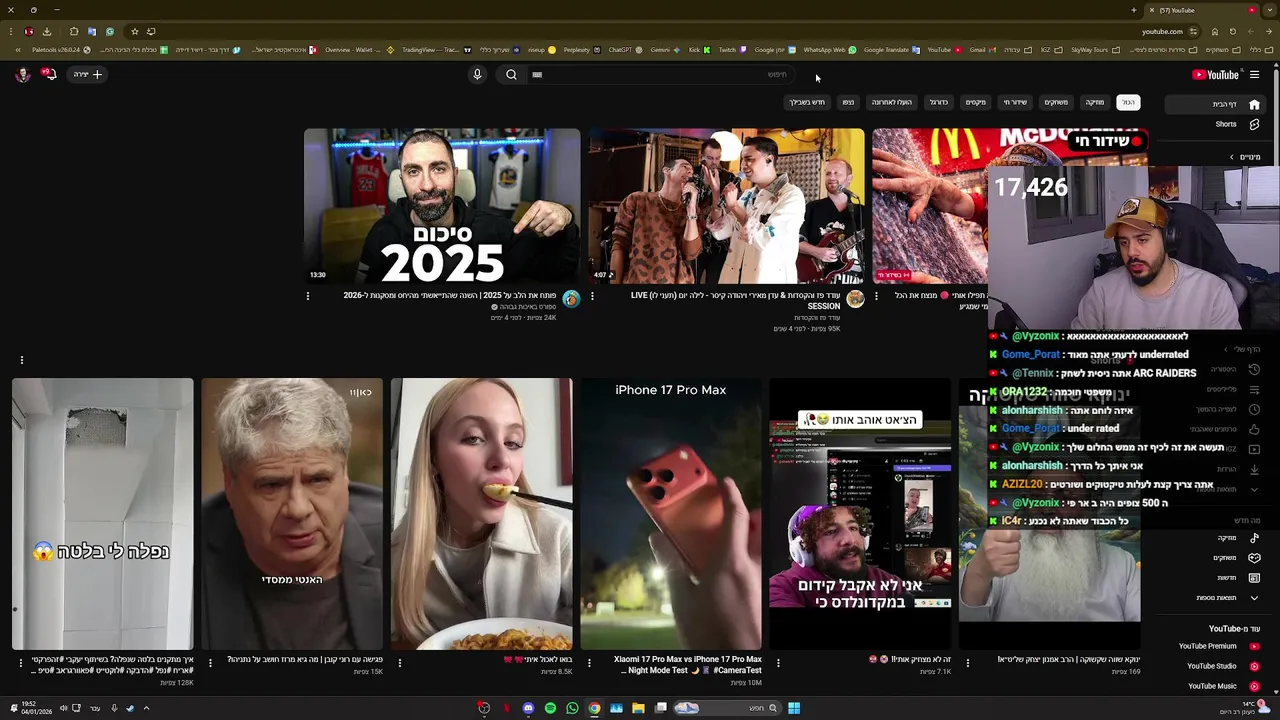Image resolution: width=1280 pixels, height=720 pixels.
Task: Open a new browser tab
Action: (1134, 10)
